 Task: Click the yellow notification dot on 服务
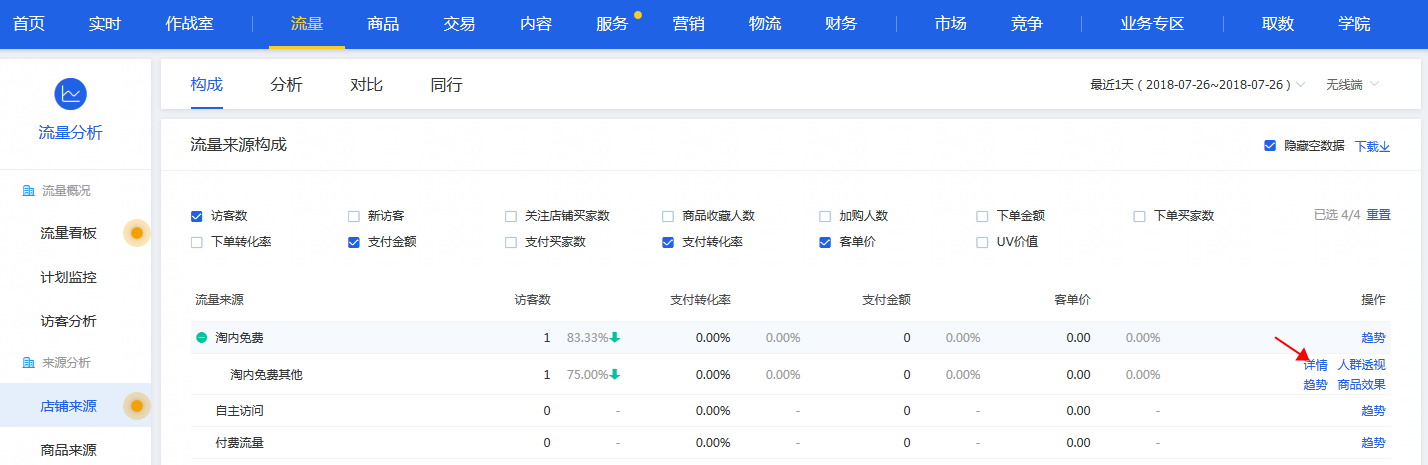pyautogui.click(x=638, y=15)
